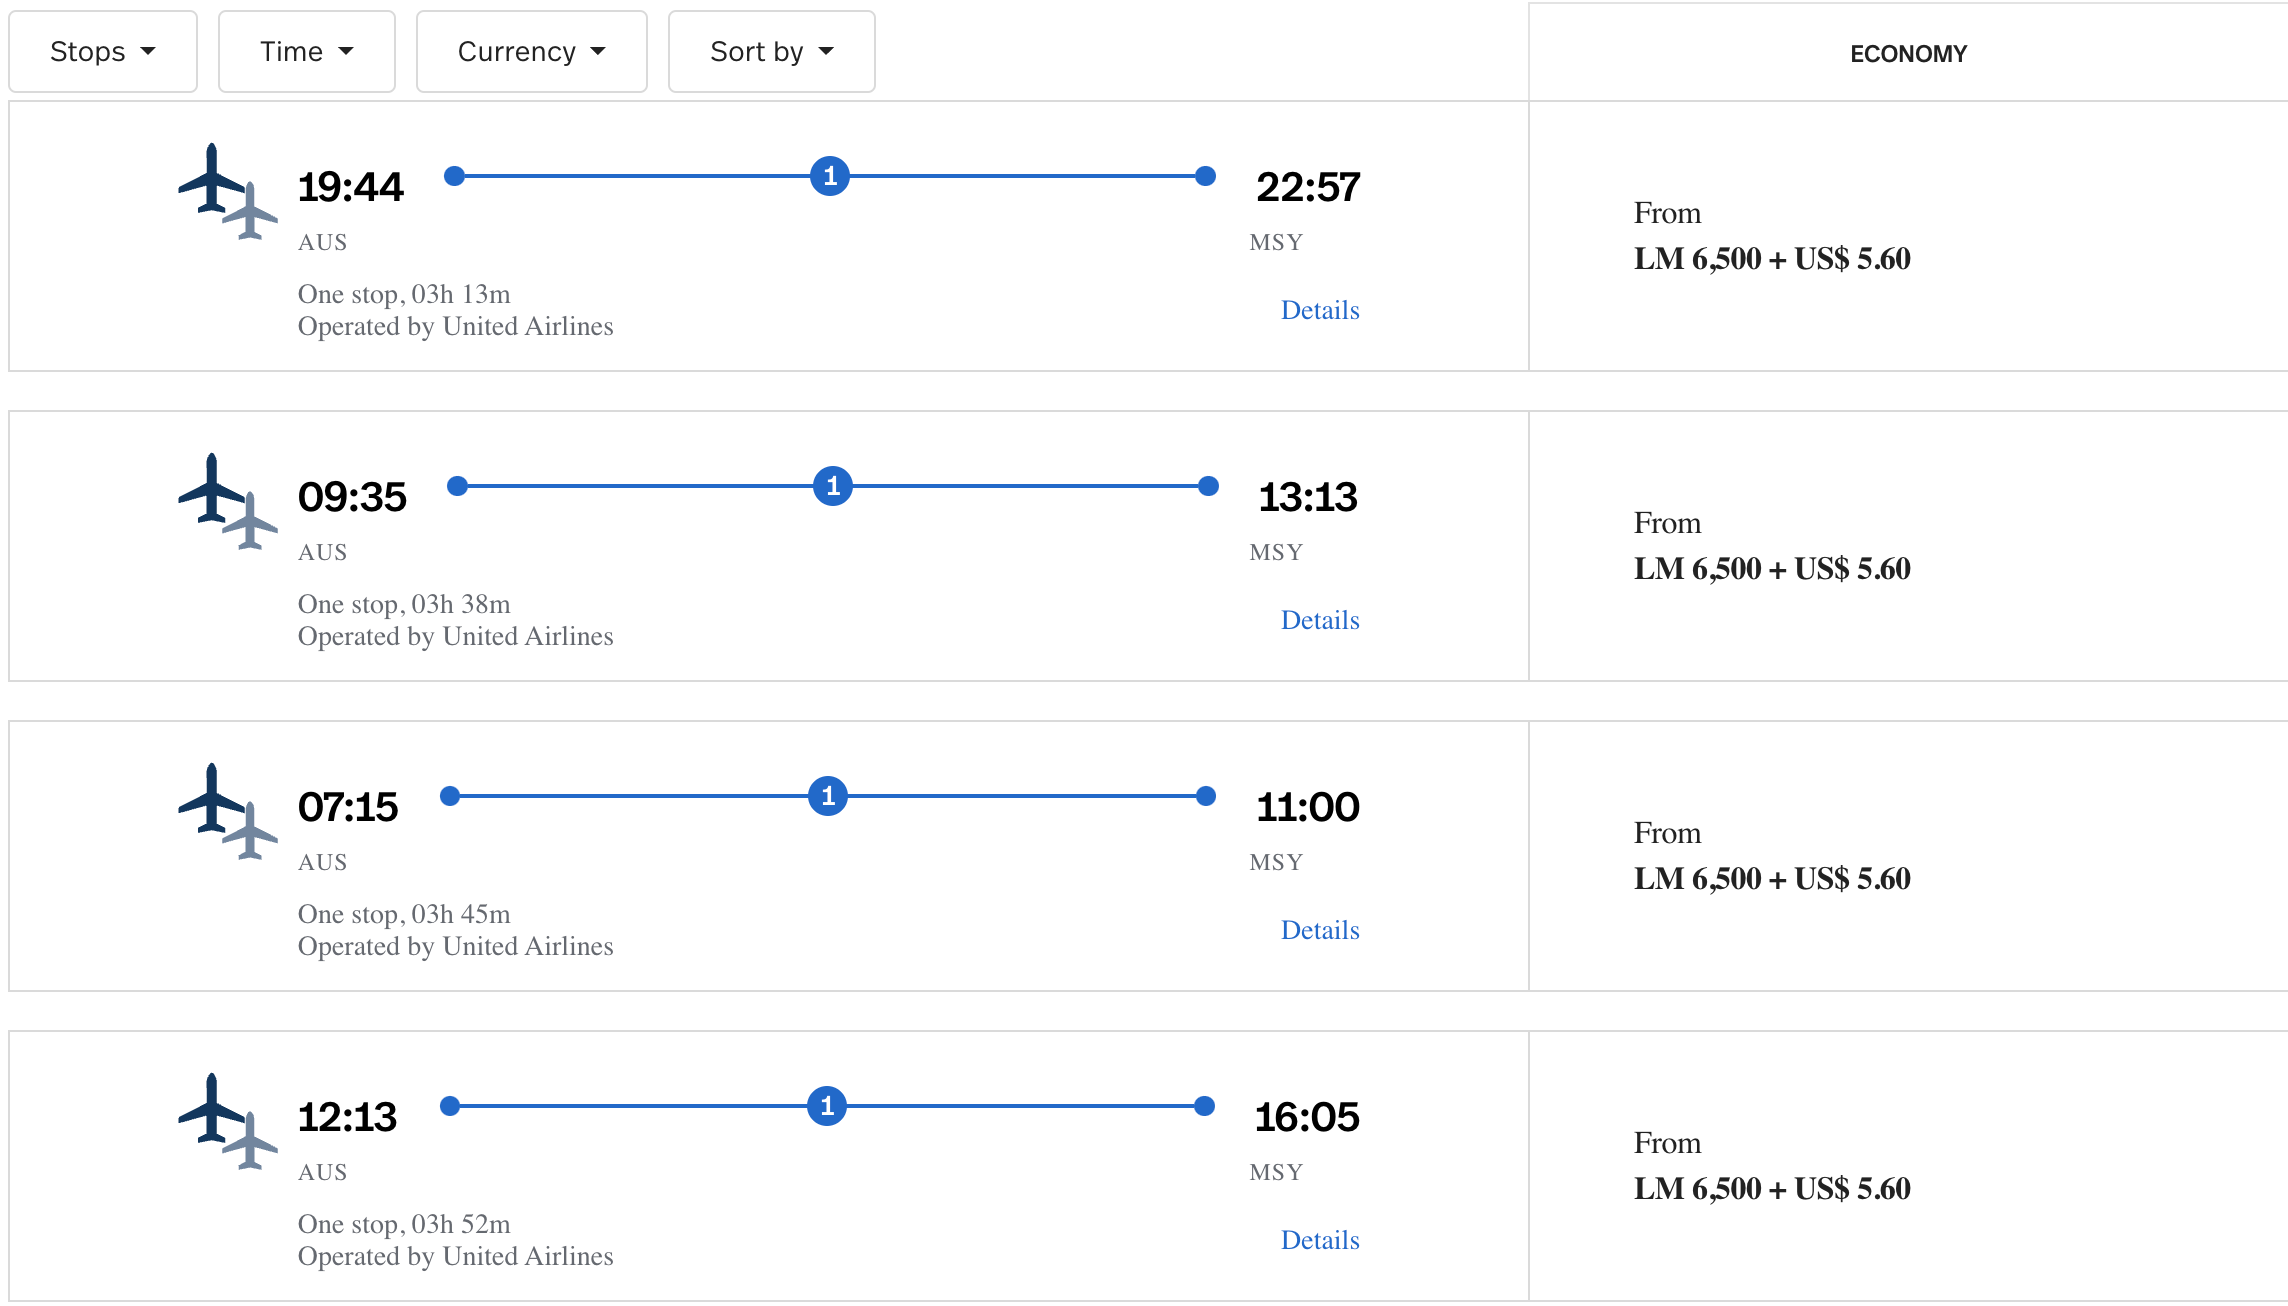Select the Economy column header
Viewport: 2288px width, 1306px height.
(1907, 54)
